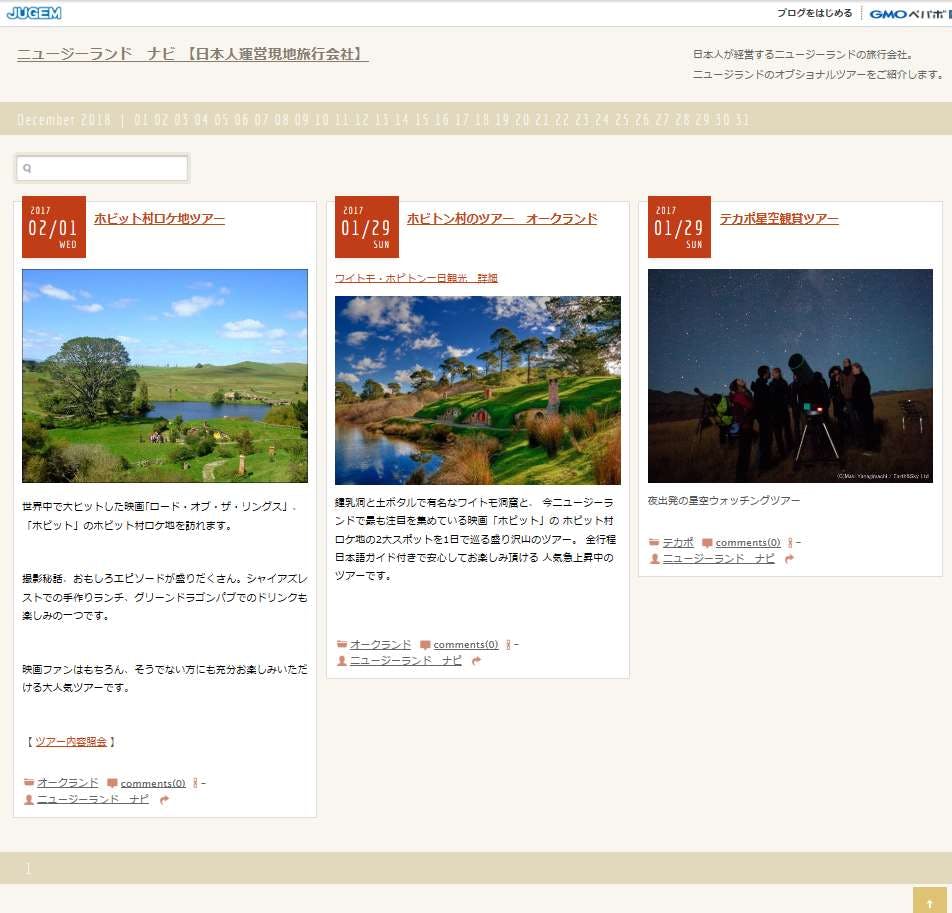Click the 02/01 date badge
Screen dimensions: 952x913
[54, 227]
